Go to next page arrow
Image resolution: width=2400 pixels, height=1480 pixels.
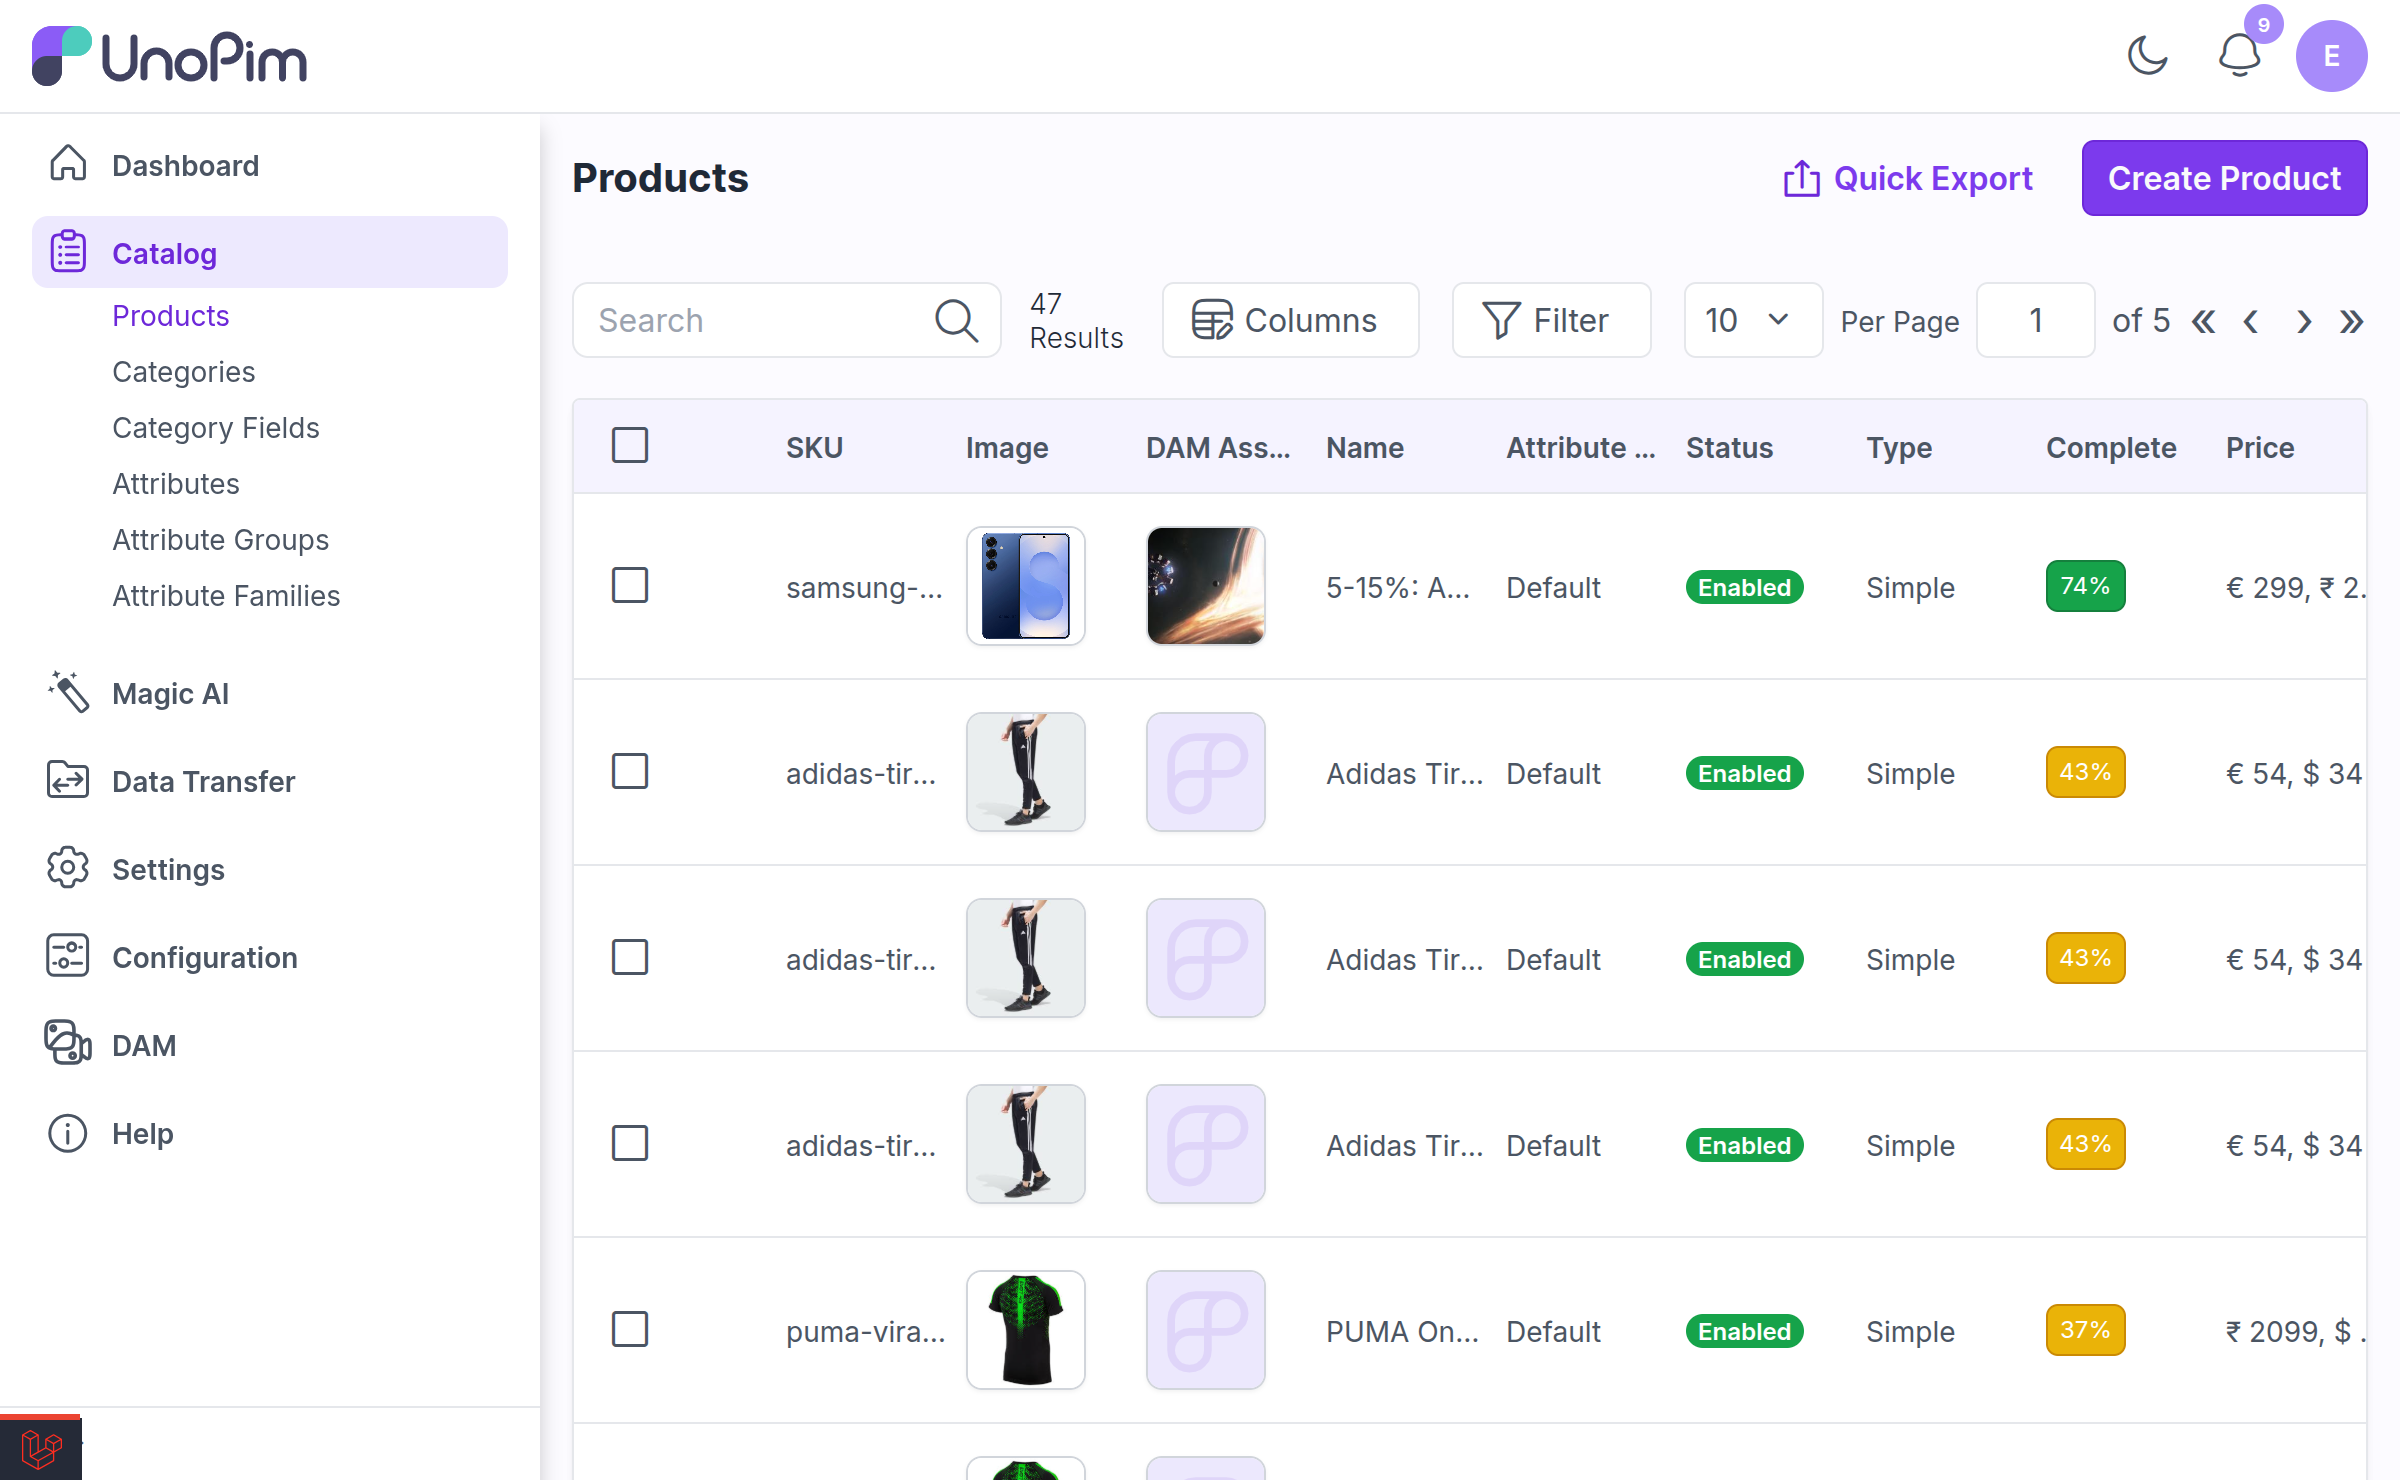click(2304, 321)
